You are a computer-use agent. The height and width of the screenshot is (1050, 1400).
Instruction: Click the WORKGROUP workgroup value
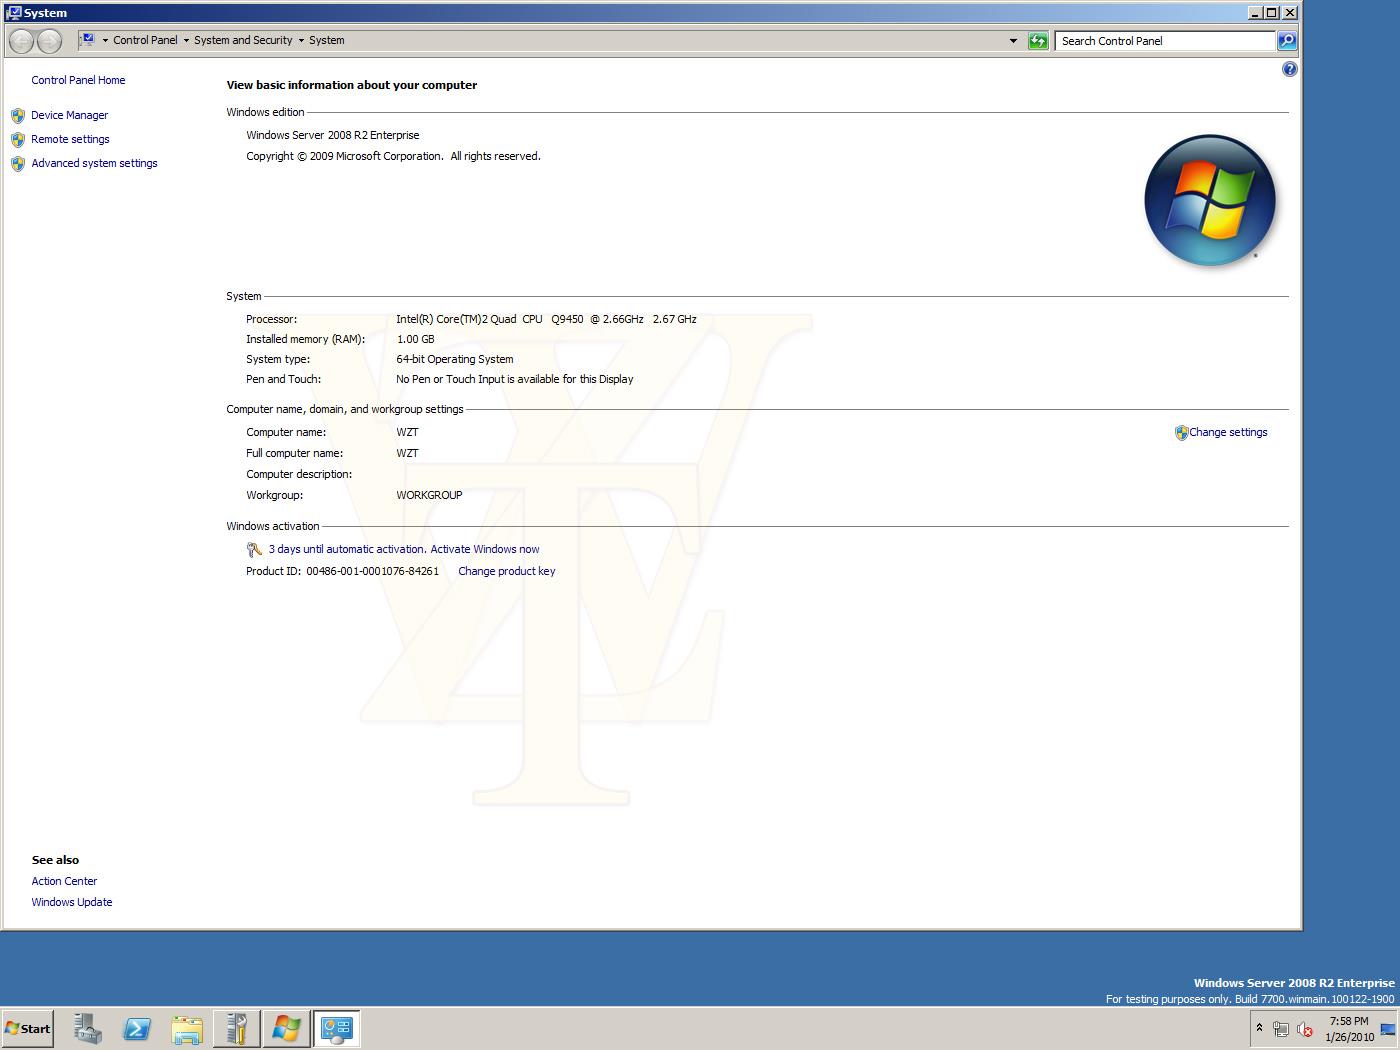pyautogui.click(x=429, y=495)
